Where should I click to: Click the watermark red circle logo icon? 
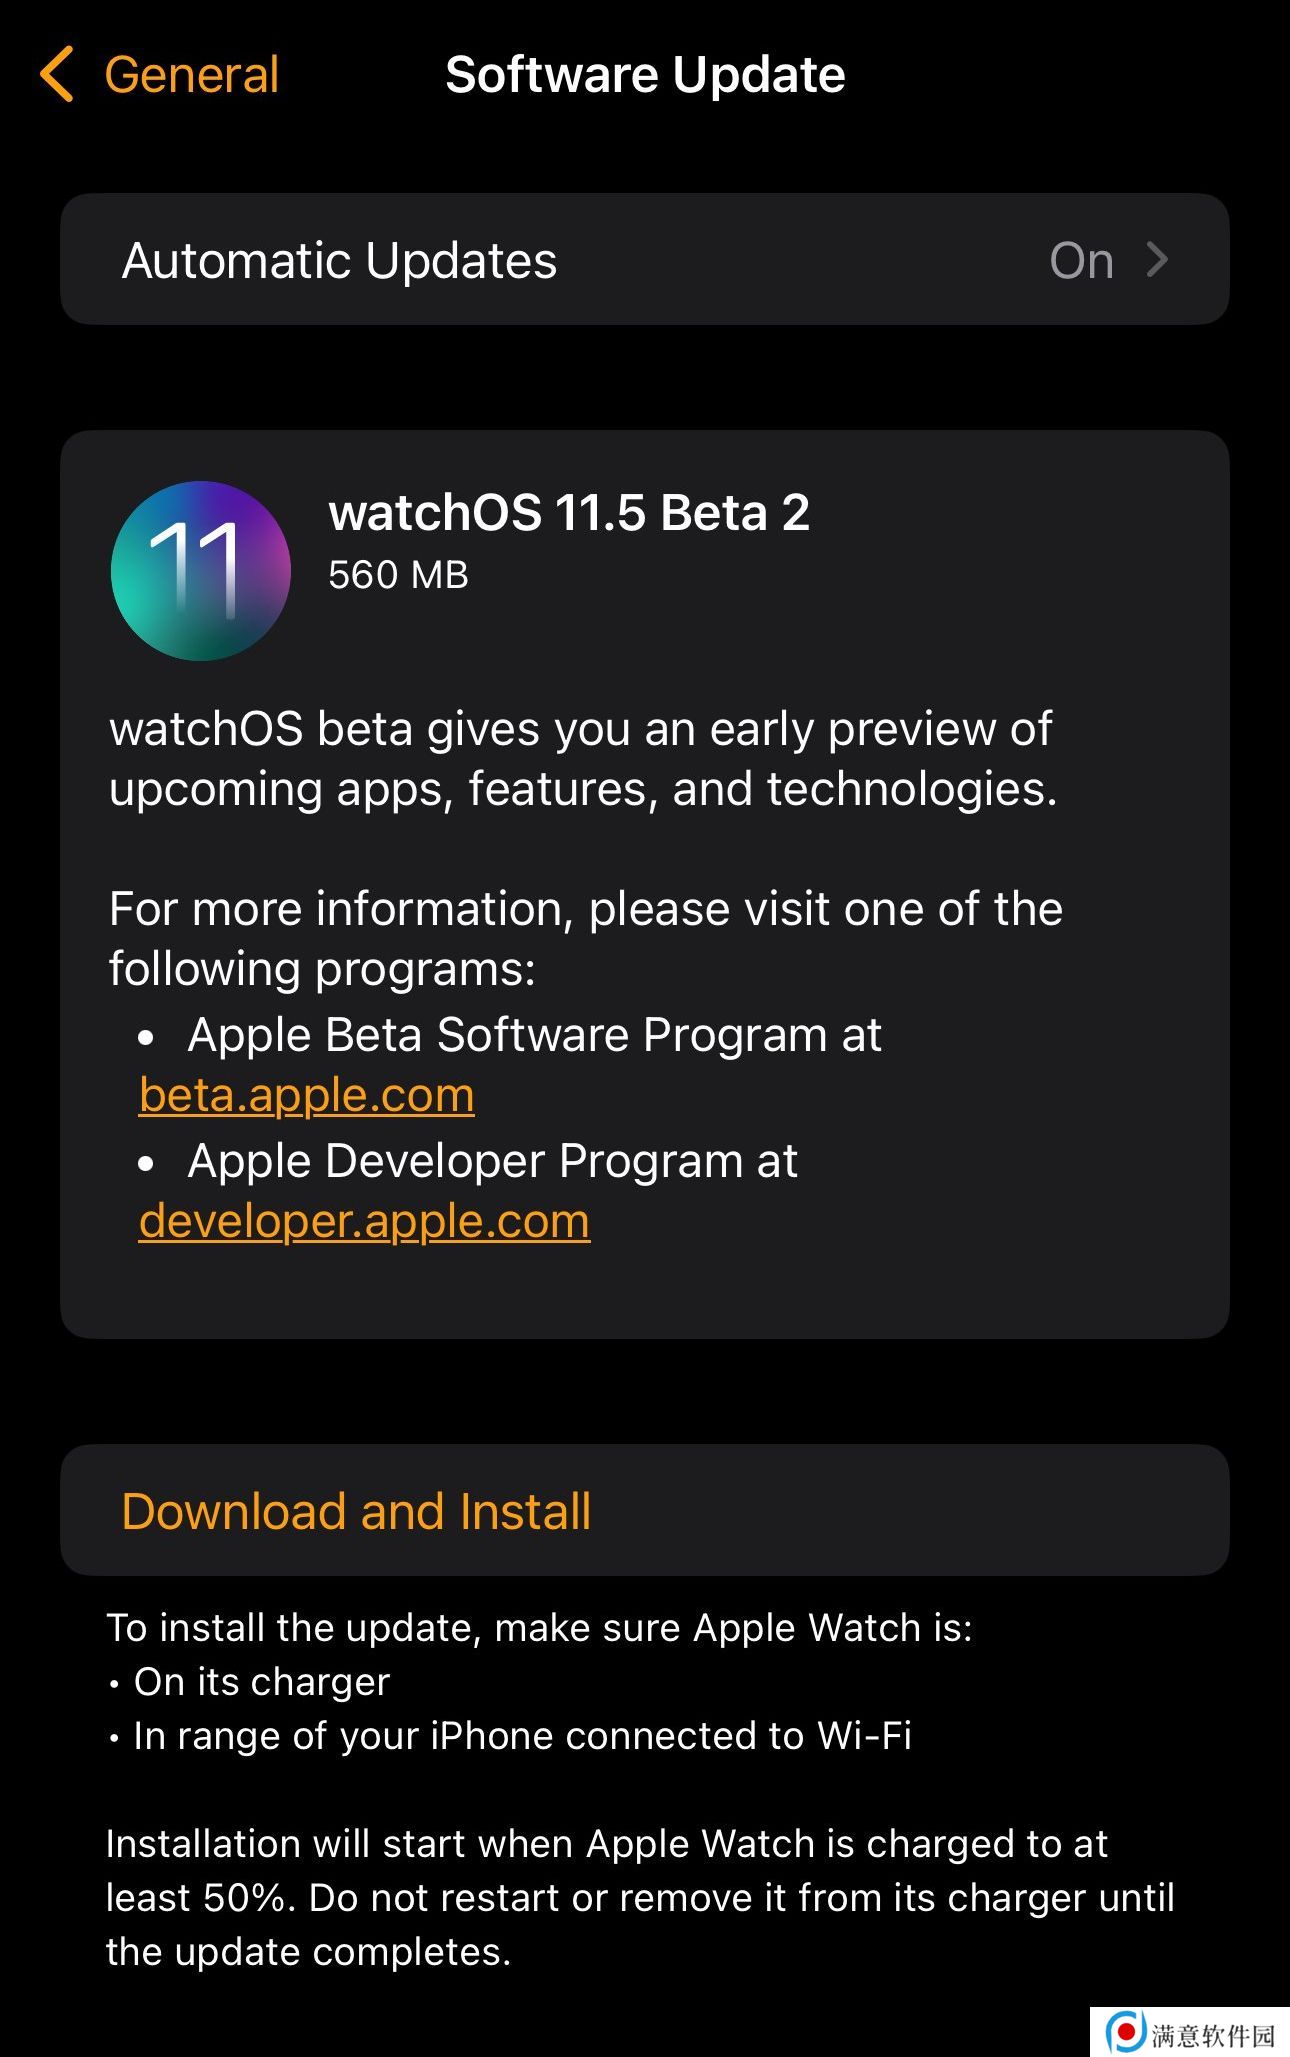coord(1126,2032)
